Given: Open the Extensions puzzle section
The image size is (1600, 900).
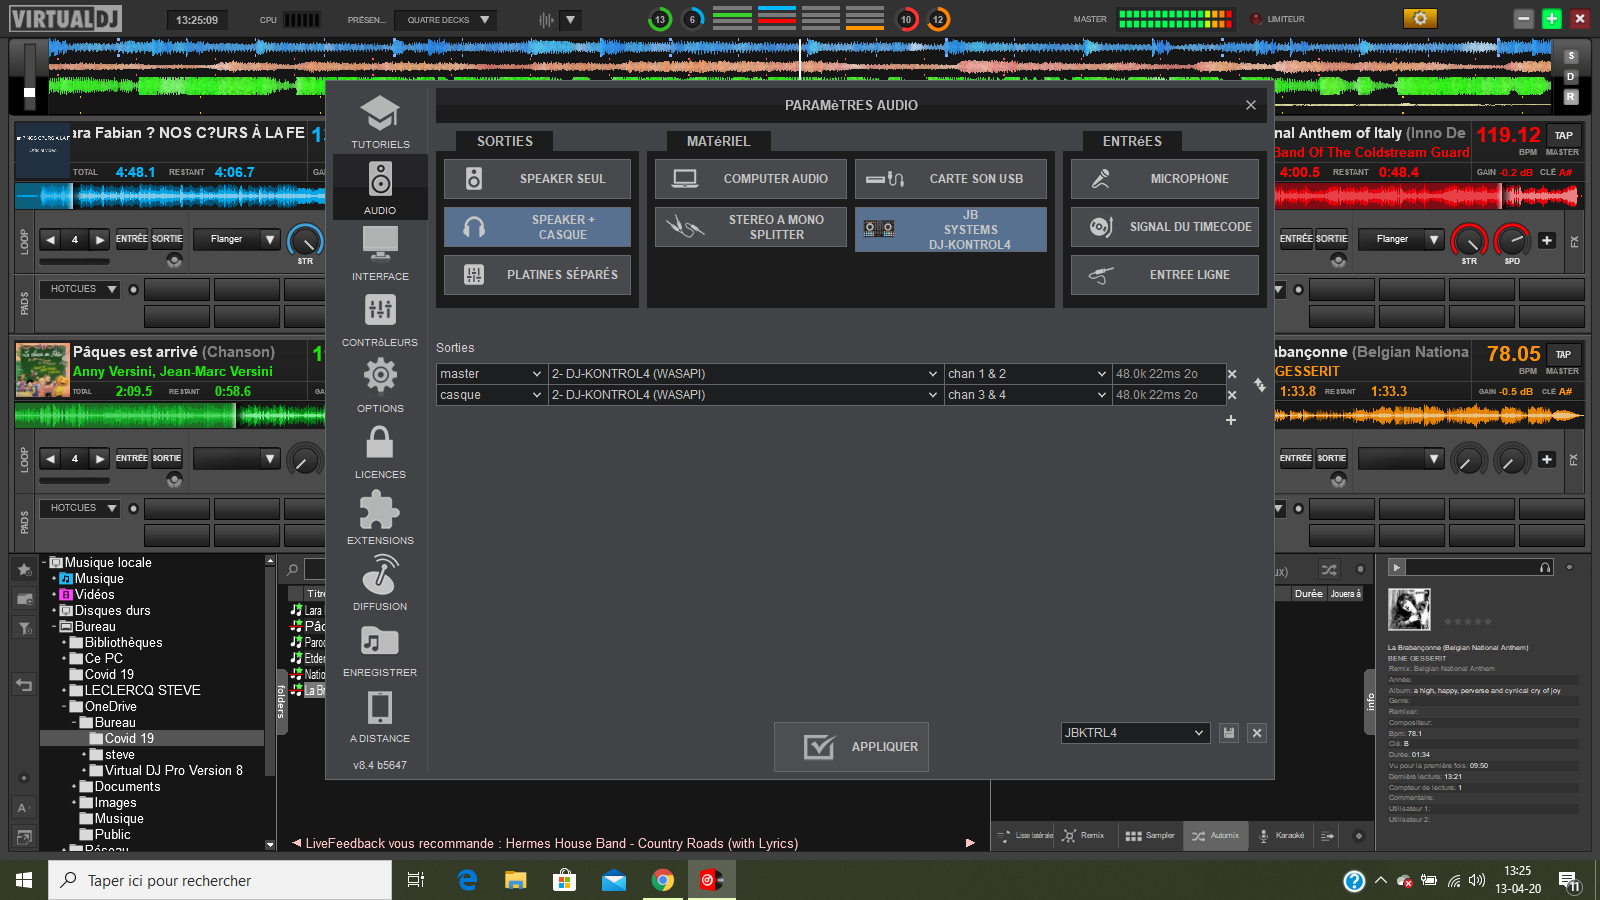Looking at the screenshot, I should pyautogui.click(x=380, y=518).
